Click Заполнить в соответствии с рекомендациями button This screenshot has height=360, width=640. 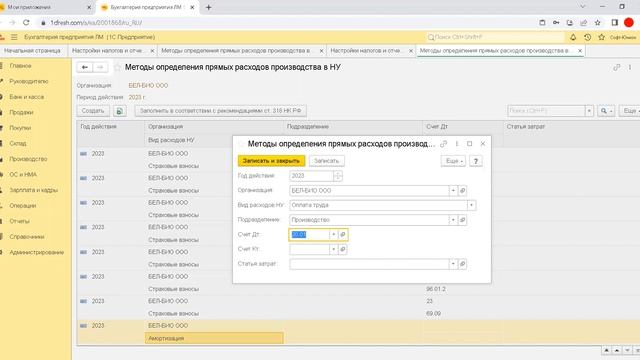click(220, 111)
